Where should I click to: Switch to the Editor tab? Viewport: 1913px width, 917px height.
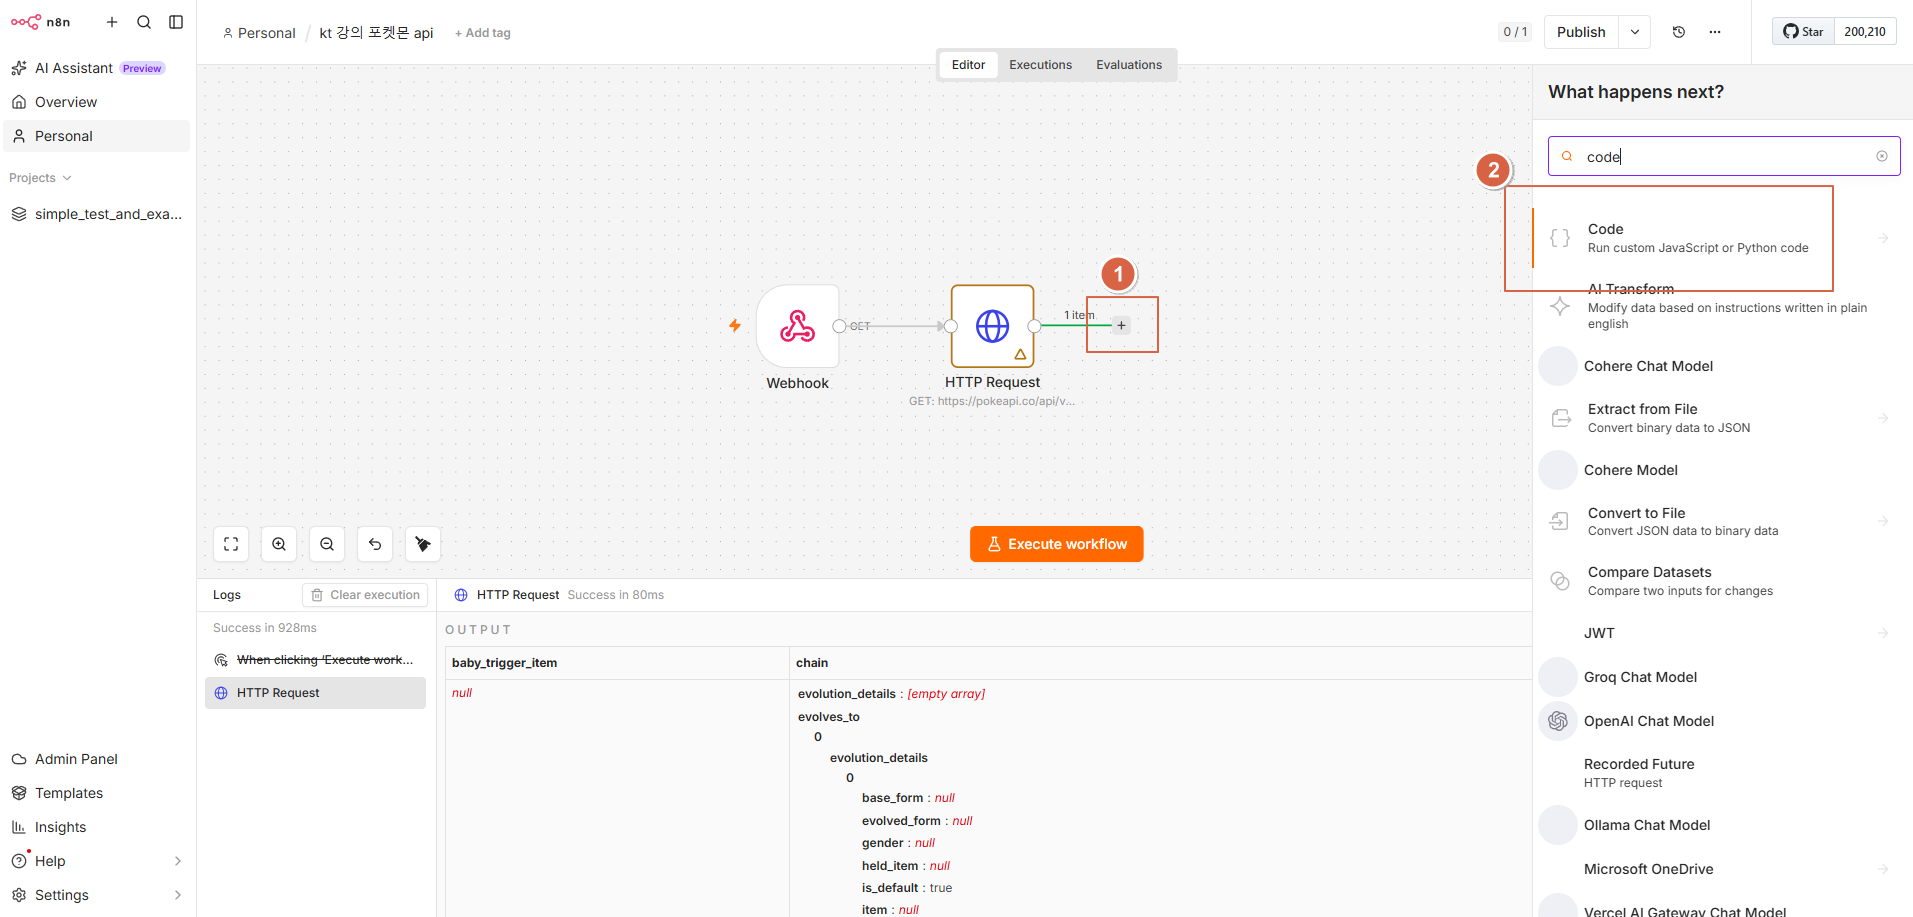(x=968, y=65)
